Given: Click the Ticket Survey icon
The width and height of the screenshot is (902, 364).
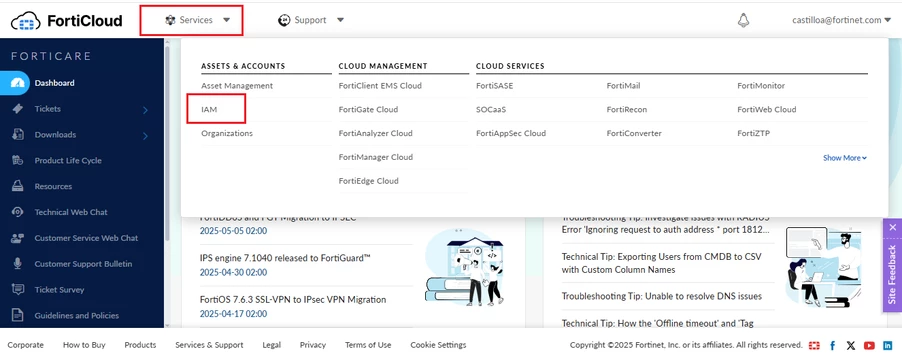Looking at the screenshot, I should [18, 290].
